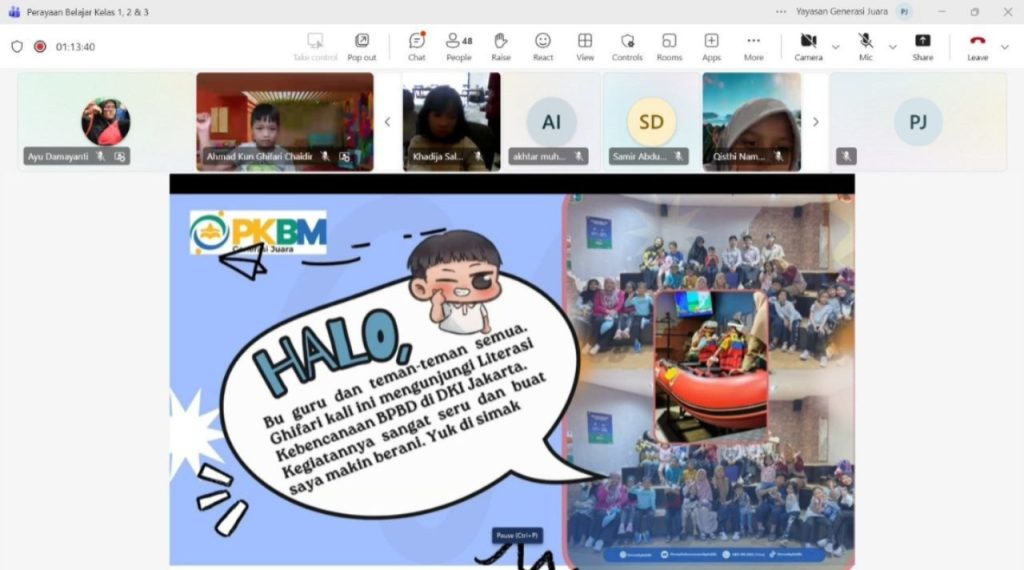1024x570 pixels.
Task: Select Ahmad Kun Ghifari Chaidir's video tile
Action: [284, 120]
